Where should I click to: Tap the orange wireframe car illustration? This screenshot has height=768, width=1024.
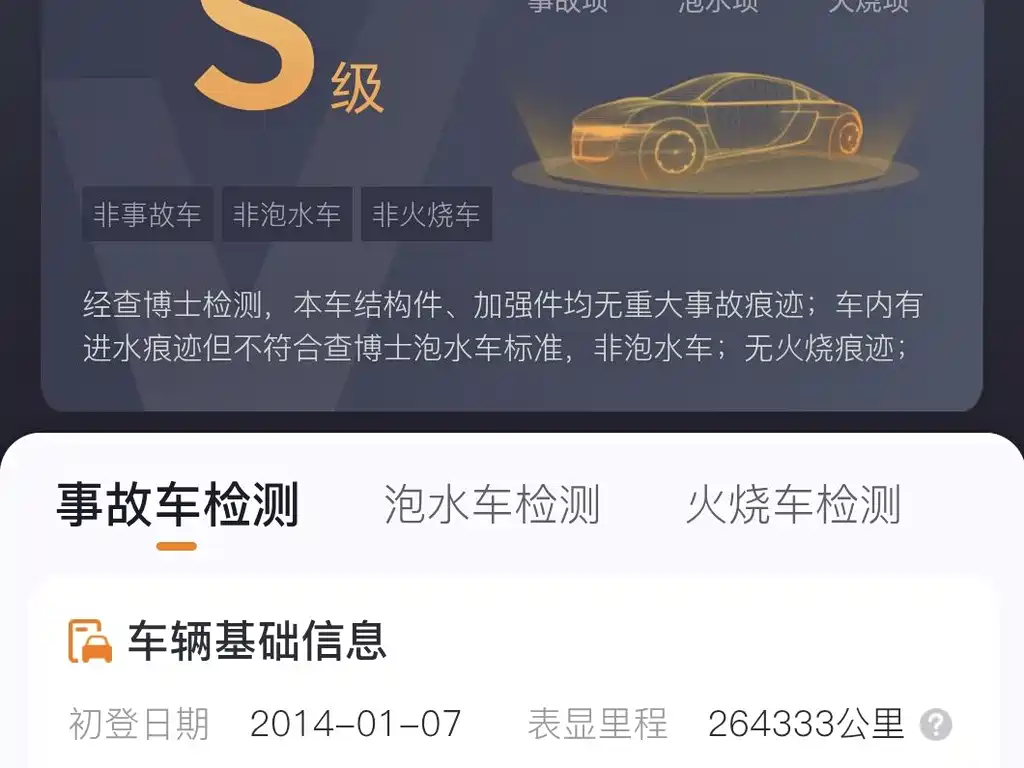[x=716, y=133]
